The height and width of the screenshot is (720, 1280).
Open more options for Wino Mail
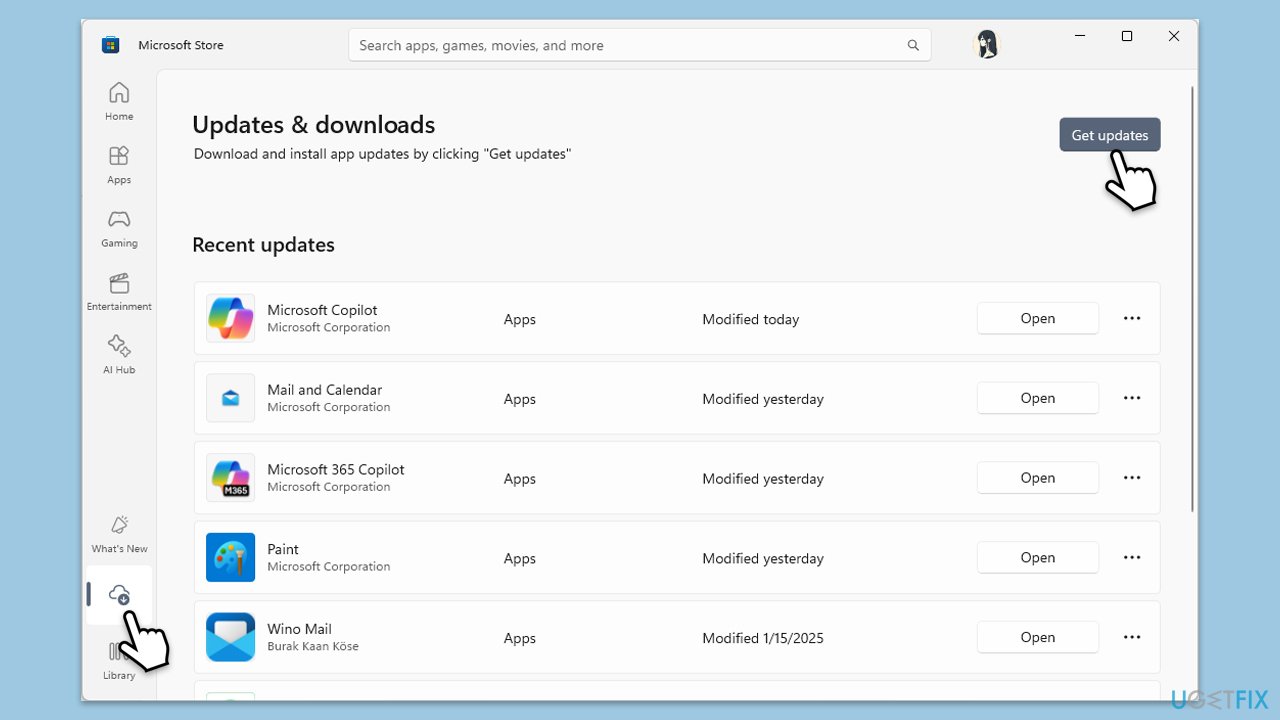1132,637
